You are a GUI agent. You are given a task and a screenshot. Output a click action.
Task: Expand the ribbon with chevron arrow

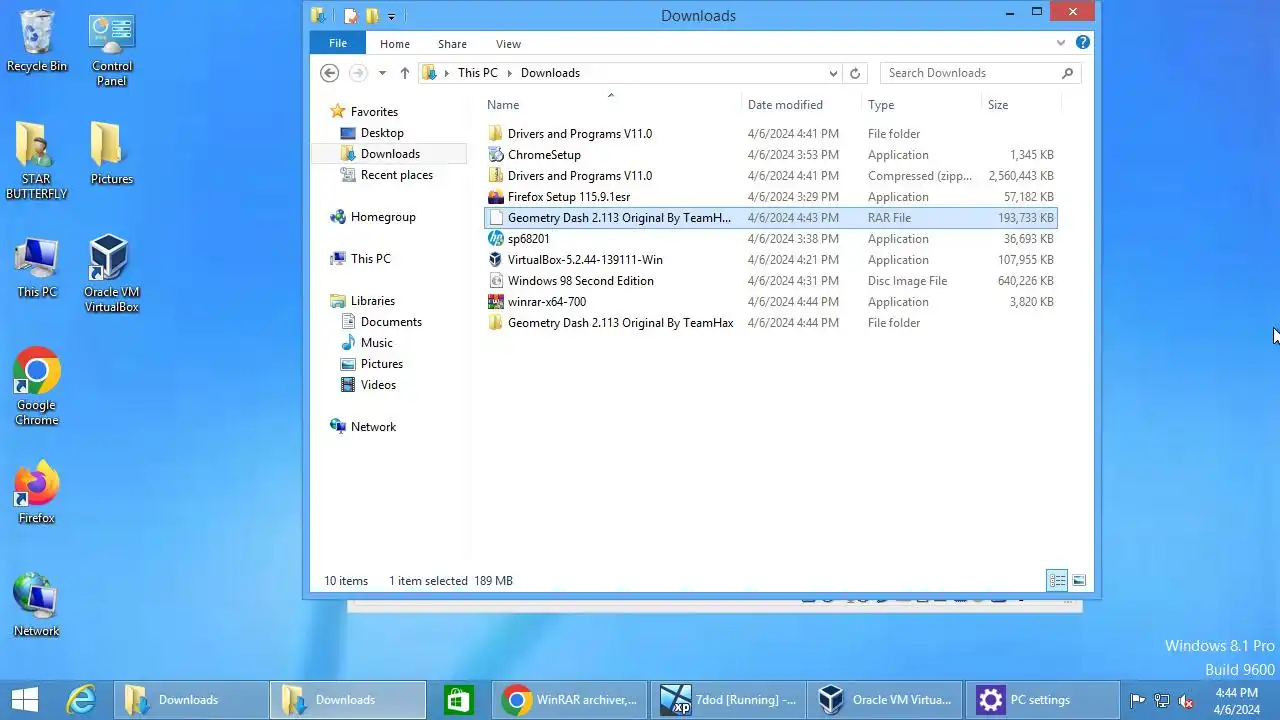[1061, 43]
